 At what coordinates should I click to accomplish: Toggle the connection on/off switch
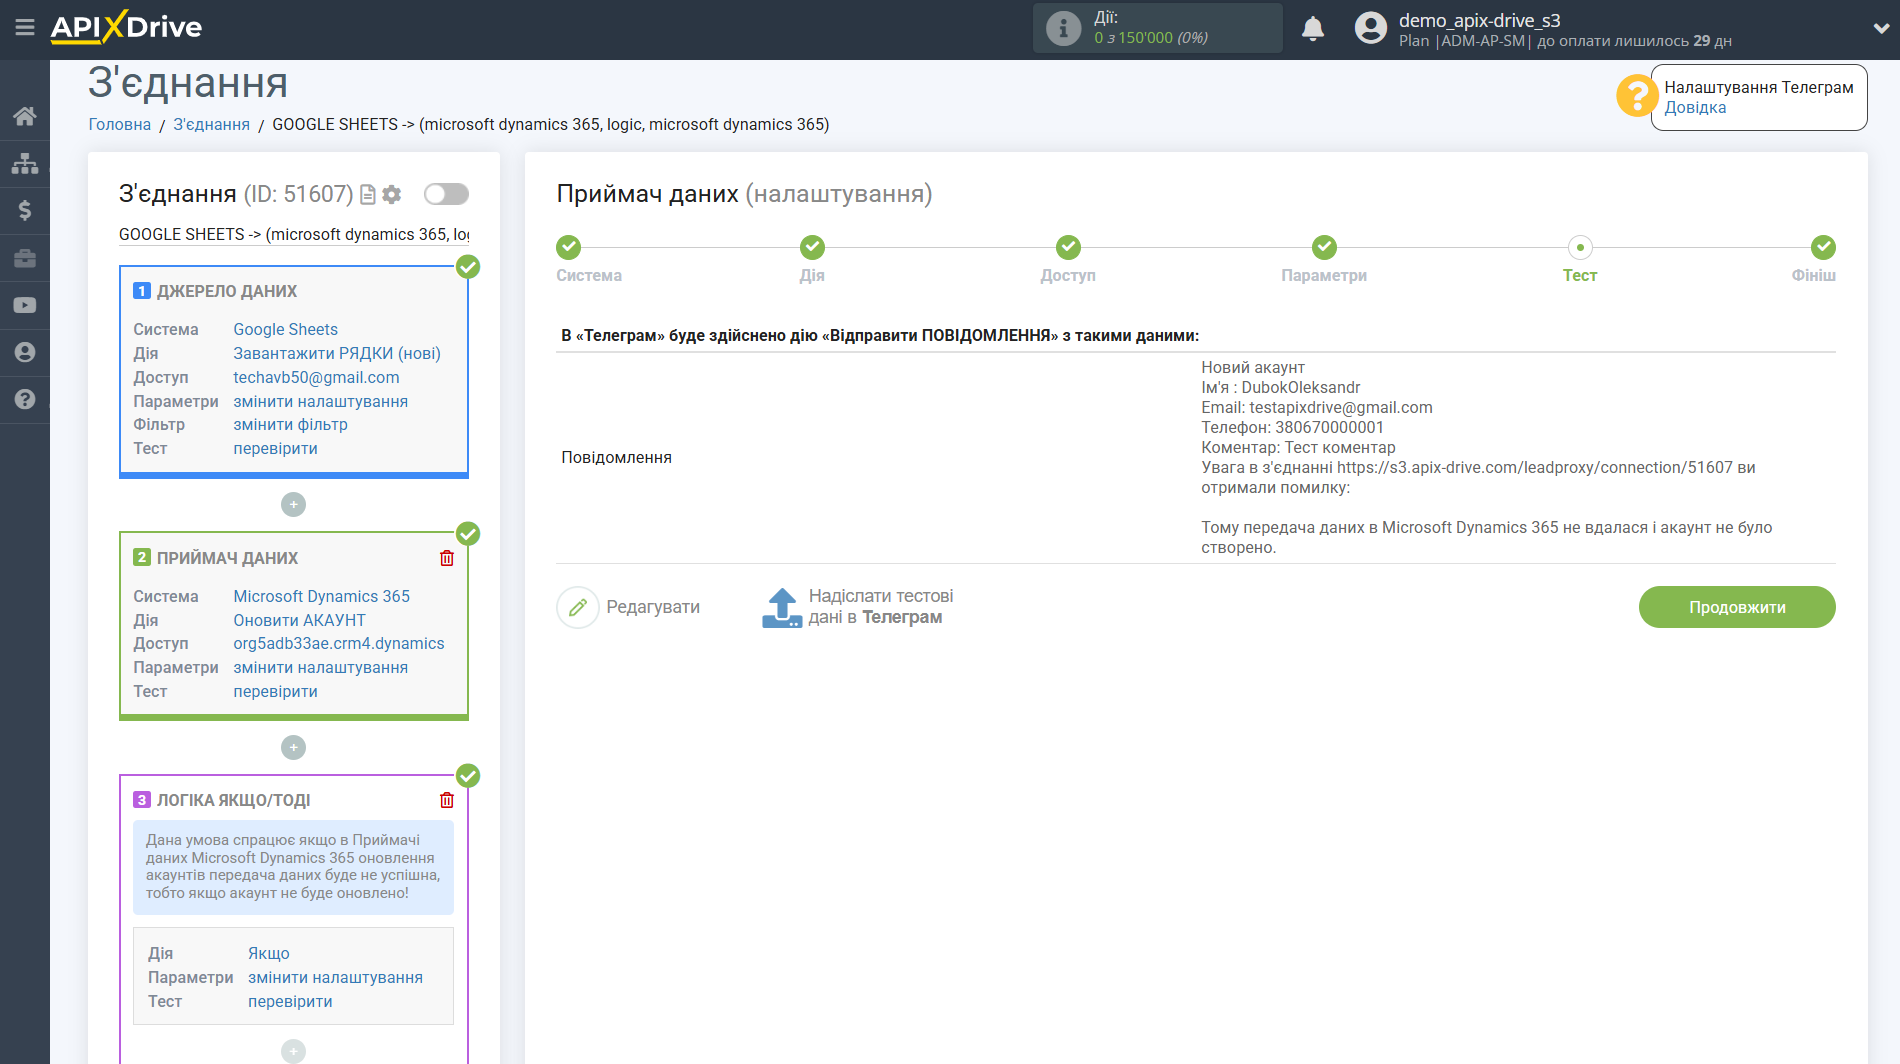click(446, 194)
